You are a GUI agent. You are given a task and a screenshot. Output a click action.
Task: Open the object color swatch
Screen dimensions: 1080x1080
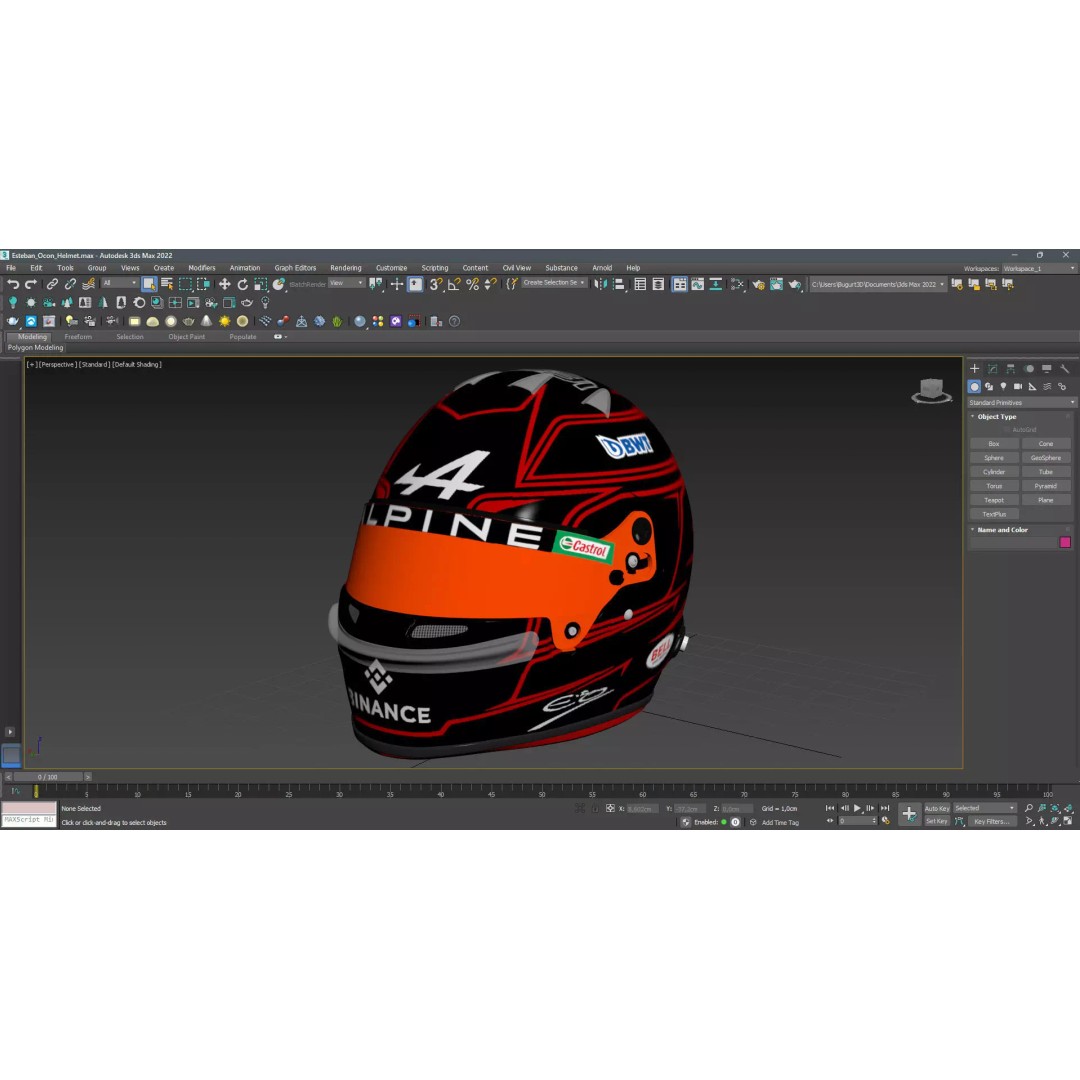[x=1066, y=542]
